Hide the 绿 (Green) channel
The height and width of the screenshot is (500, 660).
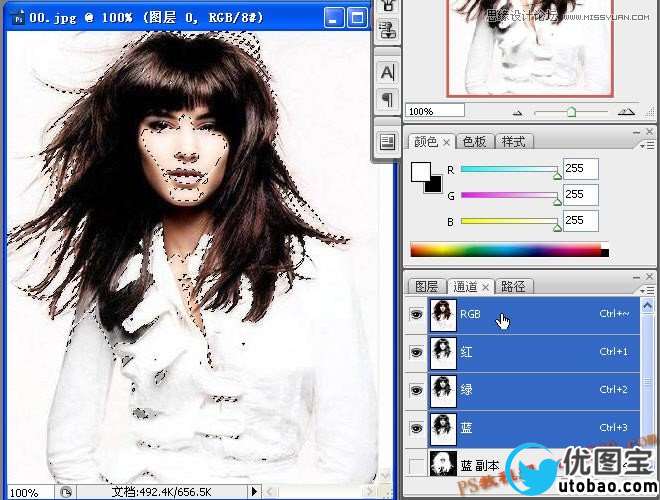tap(416, 390)
